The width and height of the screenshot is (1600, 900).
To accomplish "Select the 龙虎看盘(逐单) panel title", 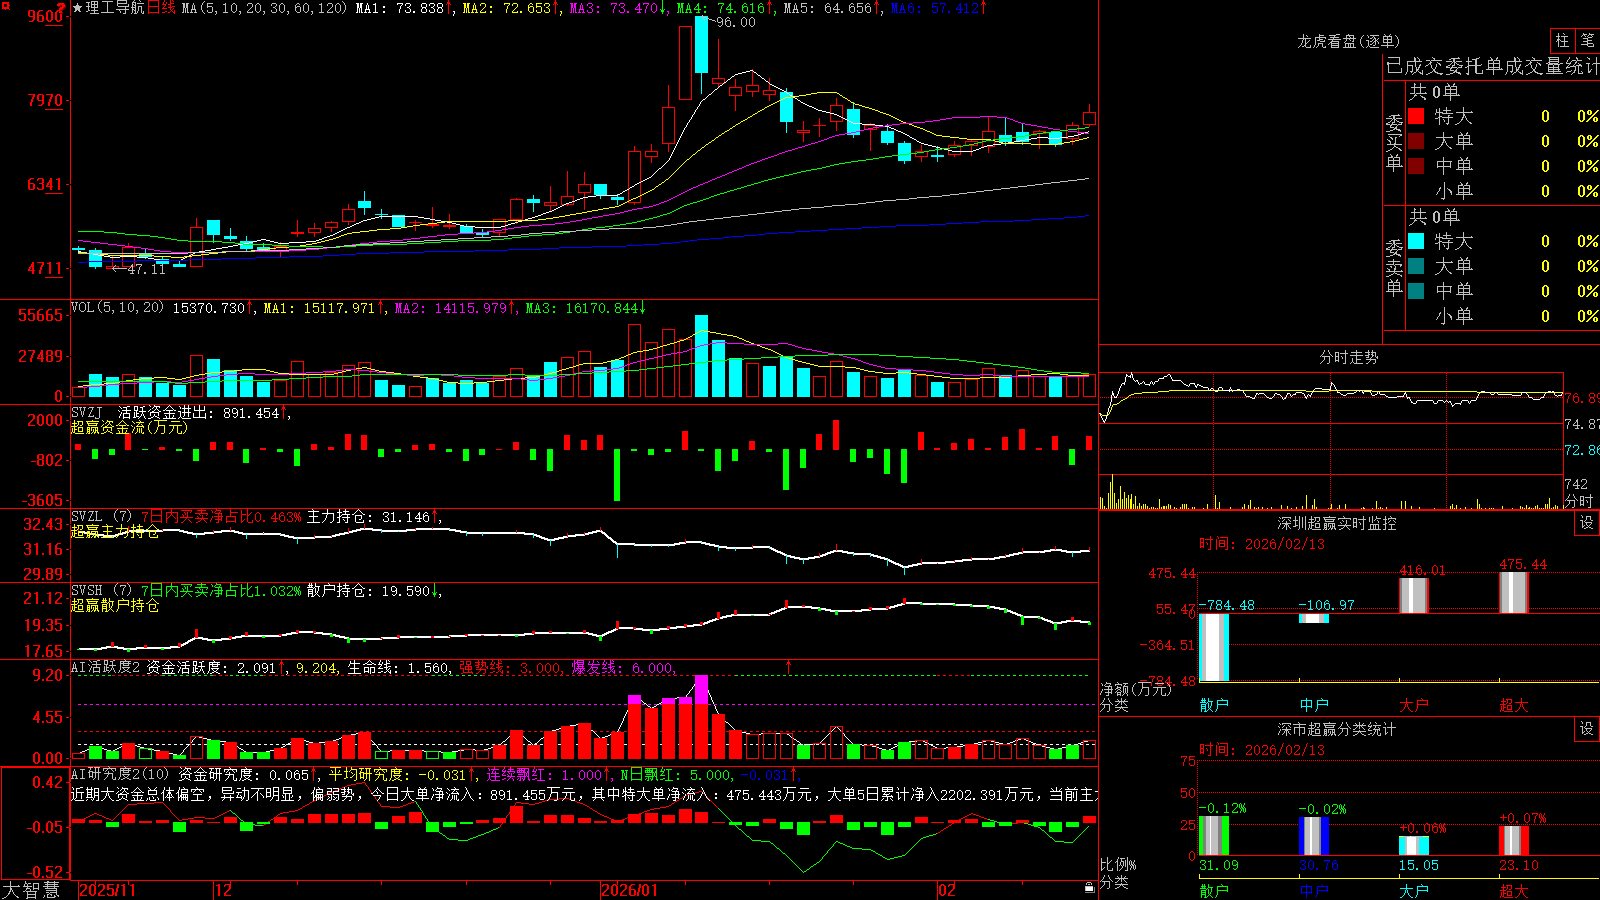I will (1348, 41).
